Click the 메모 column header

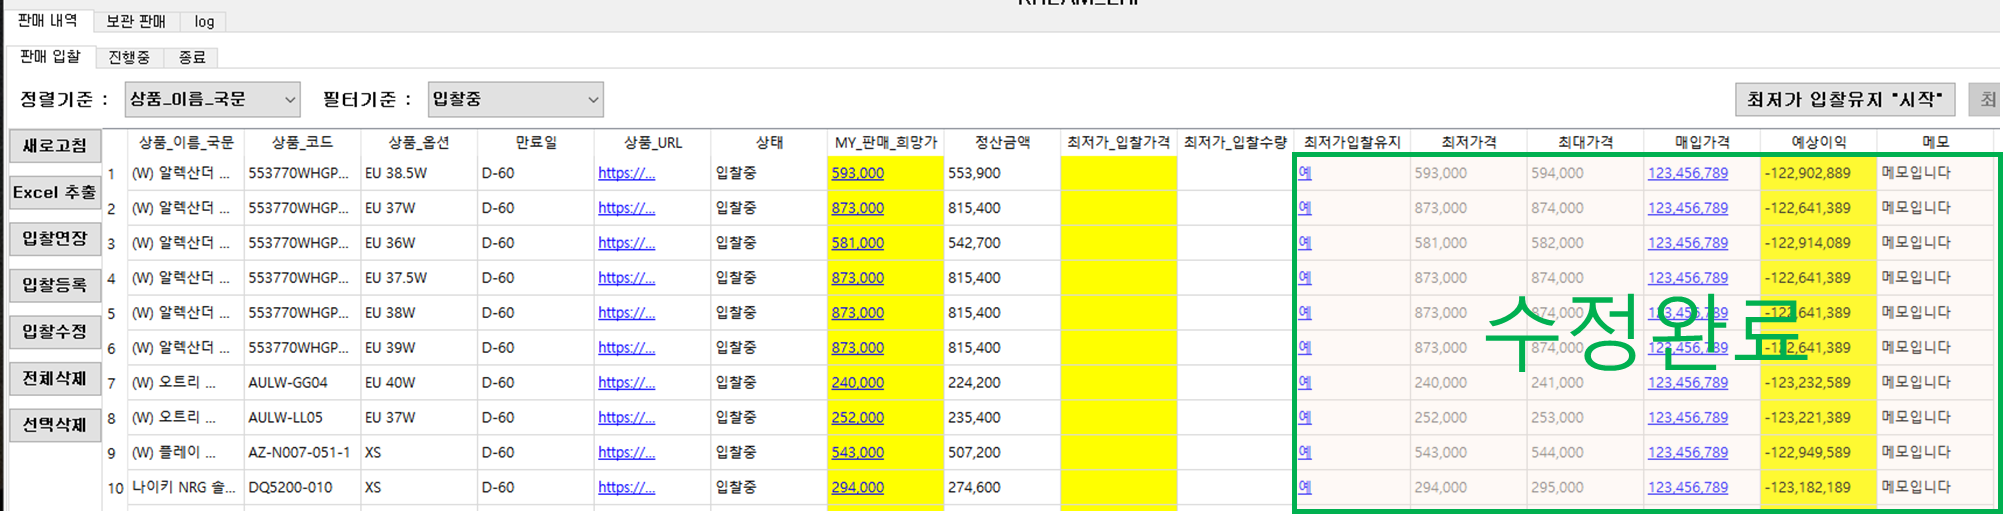pos(1935,142)
